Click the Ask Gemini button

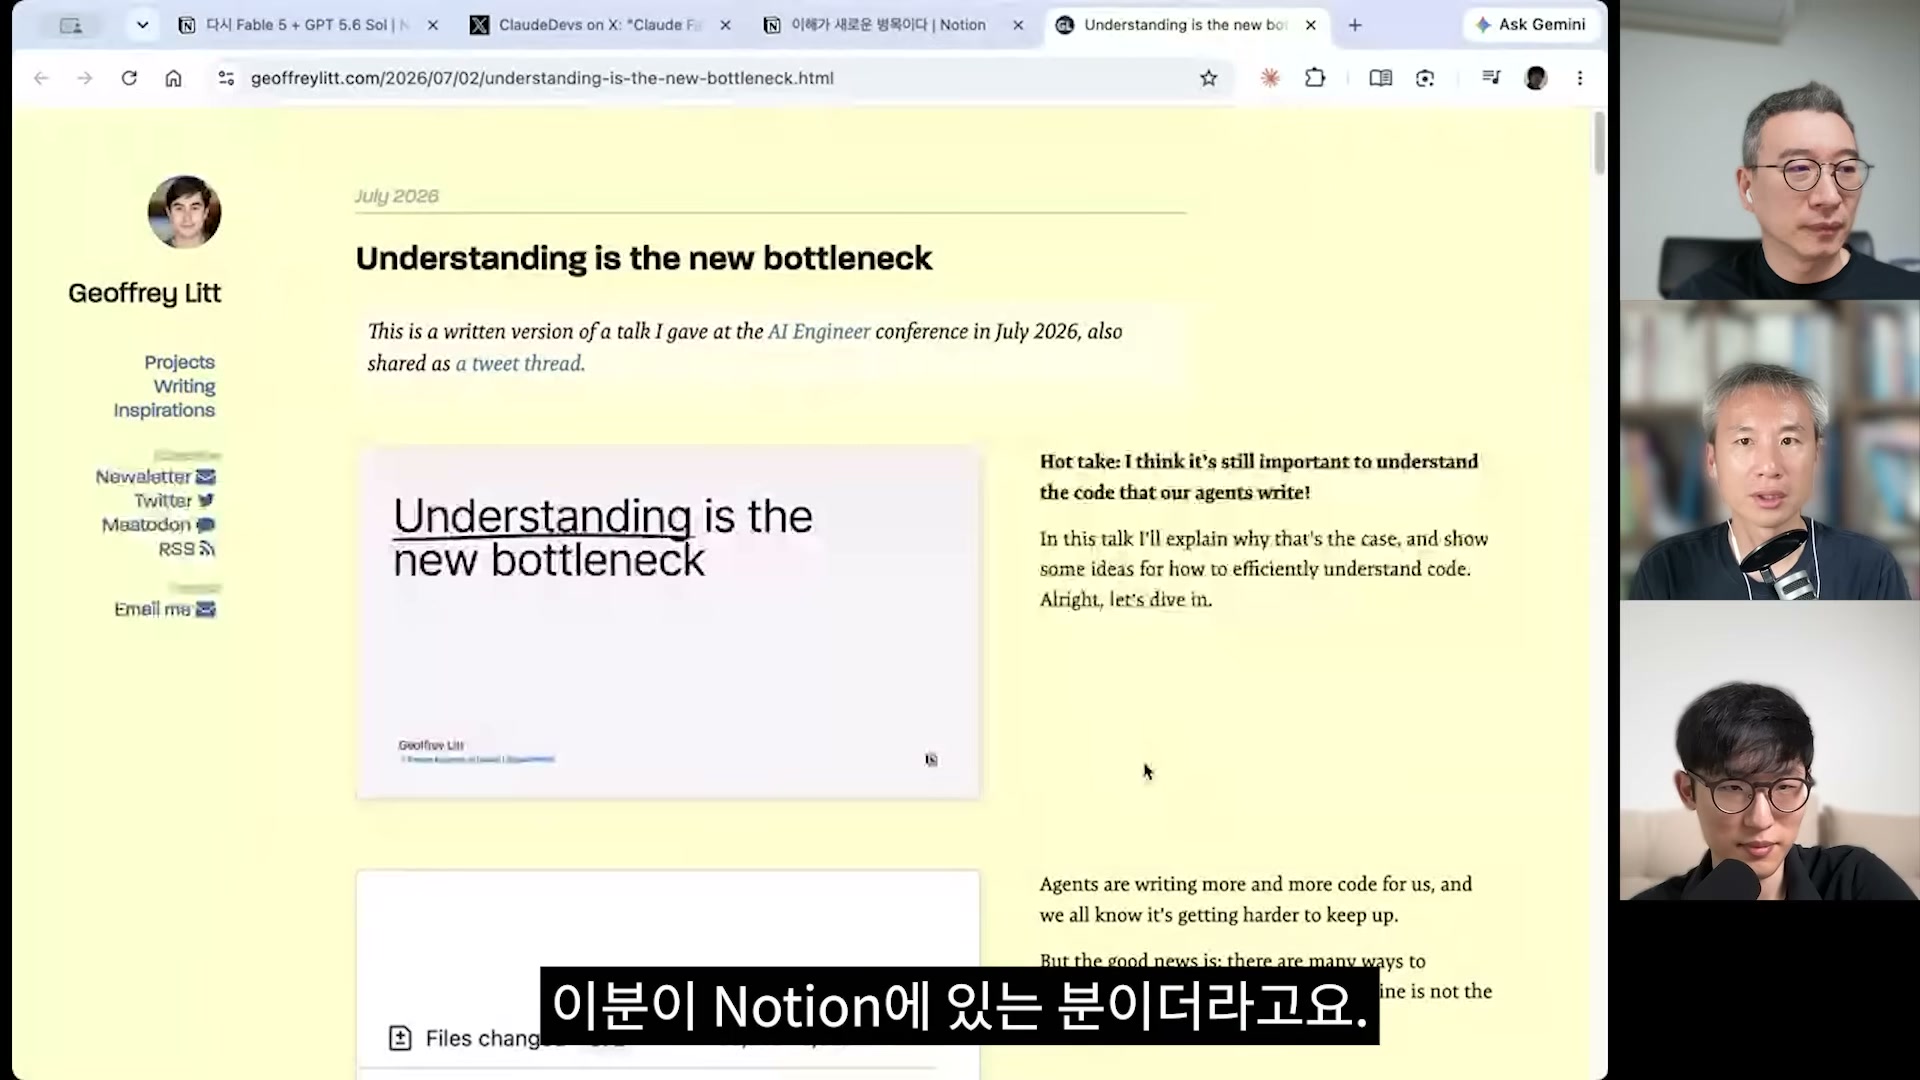(x=1531, y=25)
